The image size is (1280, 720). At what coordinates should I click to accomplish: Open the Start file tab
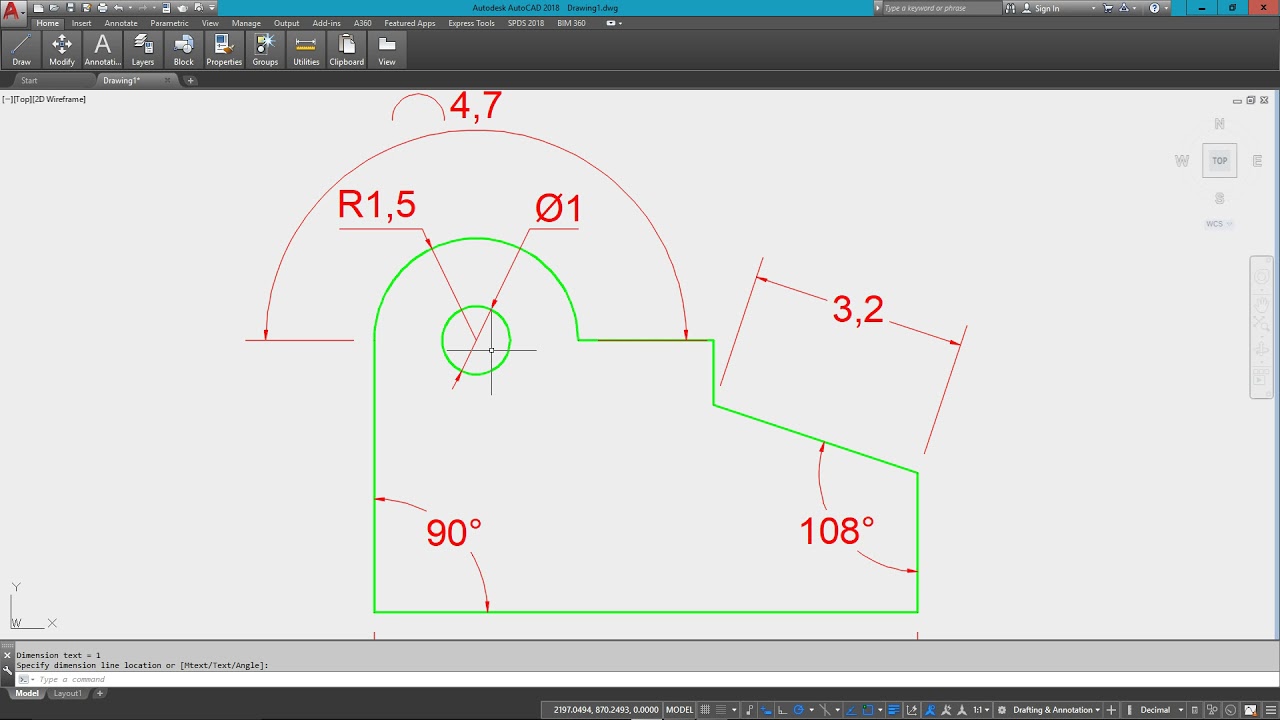click(29, 80)
